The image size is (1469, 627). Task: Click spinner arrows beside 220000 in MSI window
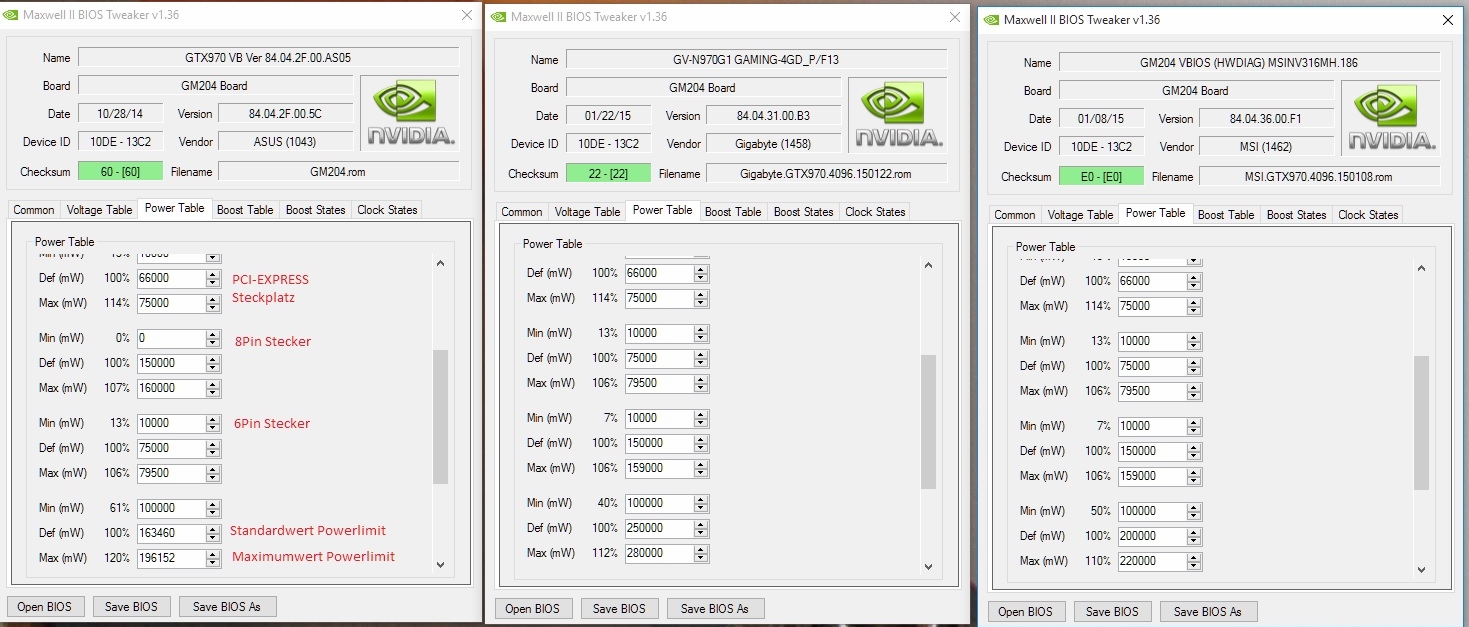coord(1194,561)
